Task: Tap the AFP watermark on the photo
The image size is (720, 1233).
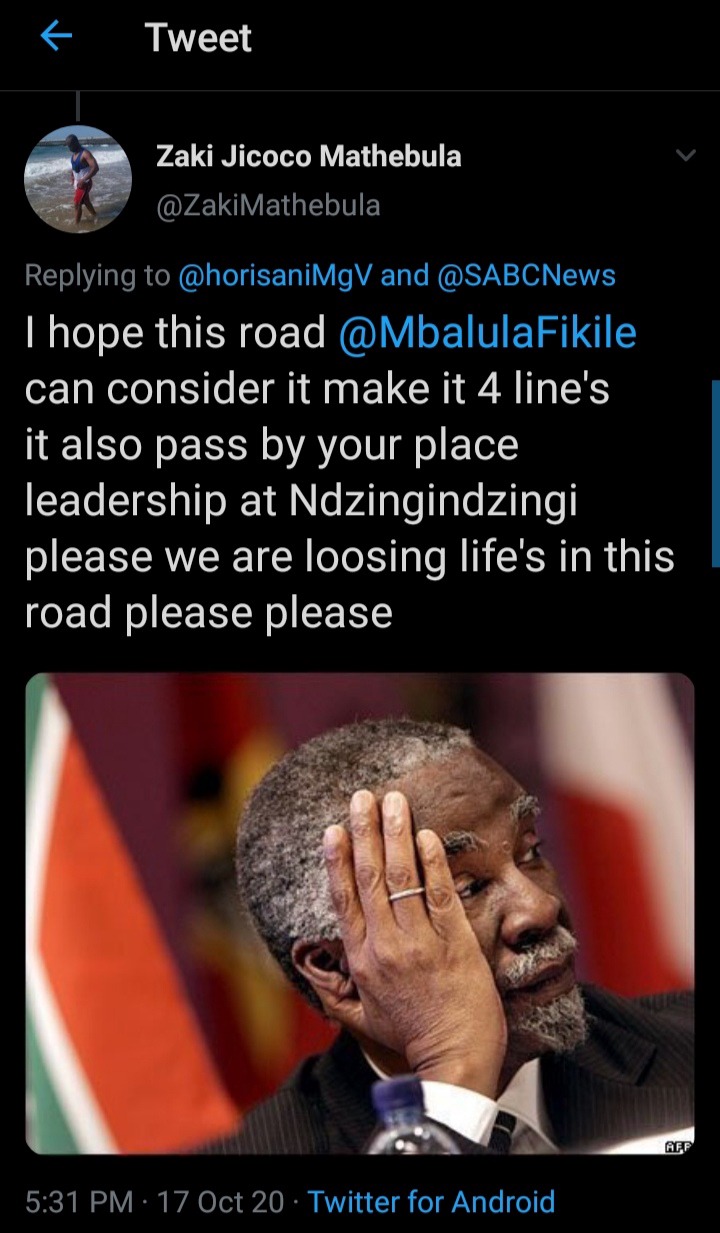Action: pyautogui.click(x=677, y=1143)
